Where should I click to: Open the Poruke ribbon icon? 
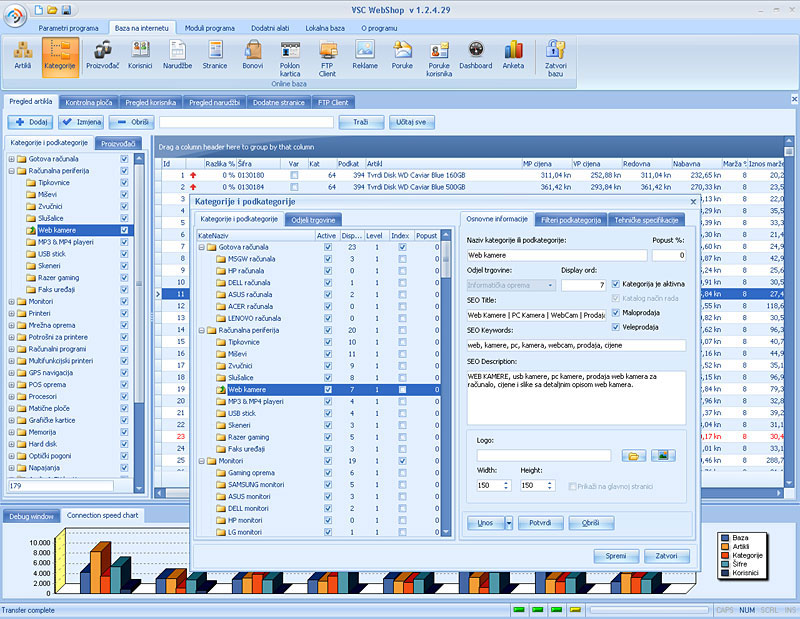(403, 56)
